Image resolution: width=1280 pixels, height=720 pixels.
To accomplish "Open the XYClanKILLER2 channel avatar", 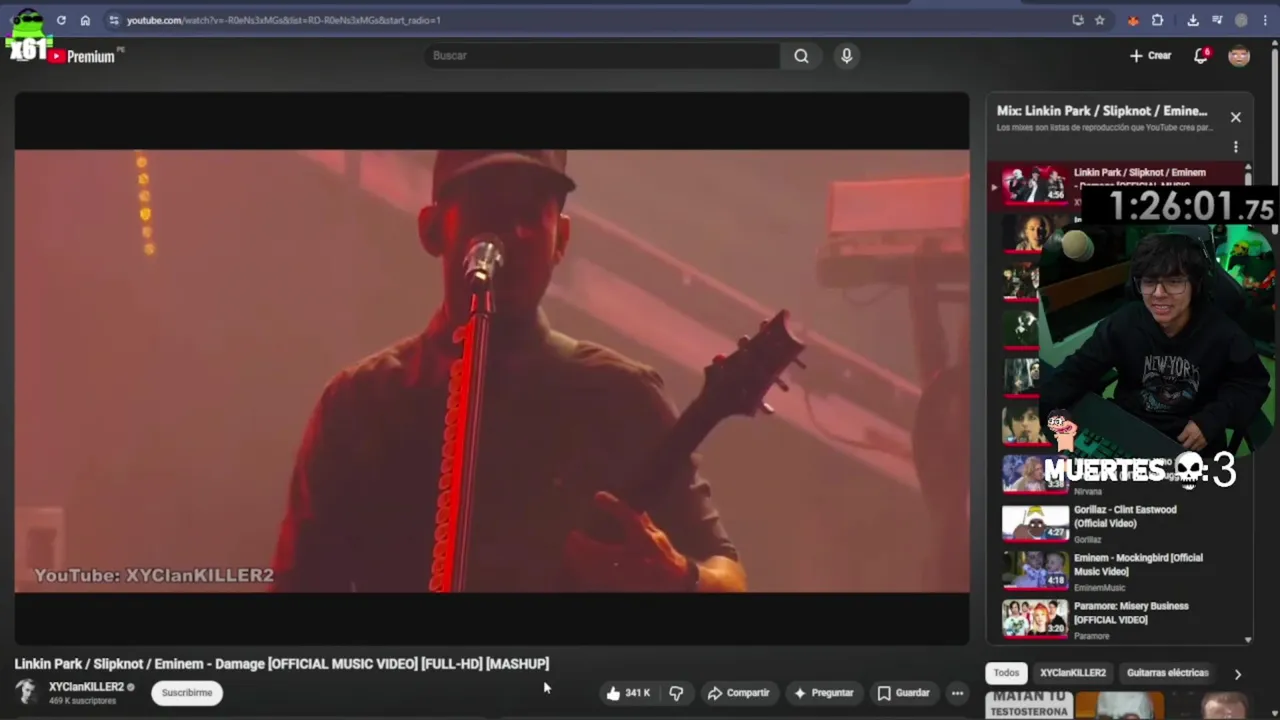I will (26, 692).
